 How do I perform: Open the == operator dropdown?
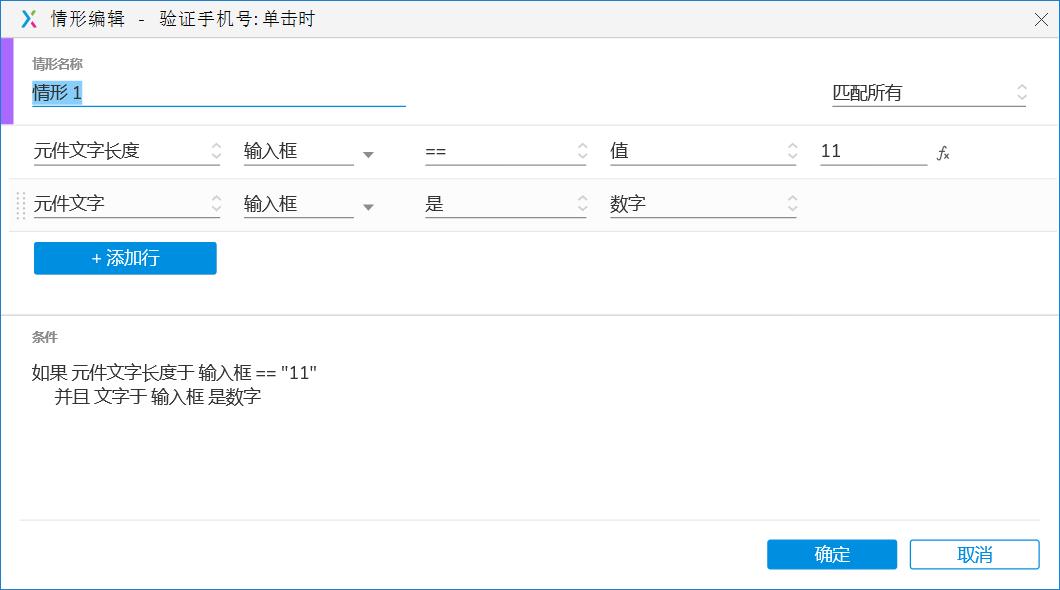[506, 151]
